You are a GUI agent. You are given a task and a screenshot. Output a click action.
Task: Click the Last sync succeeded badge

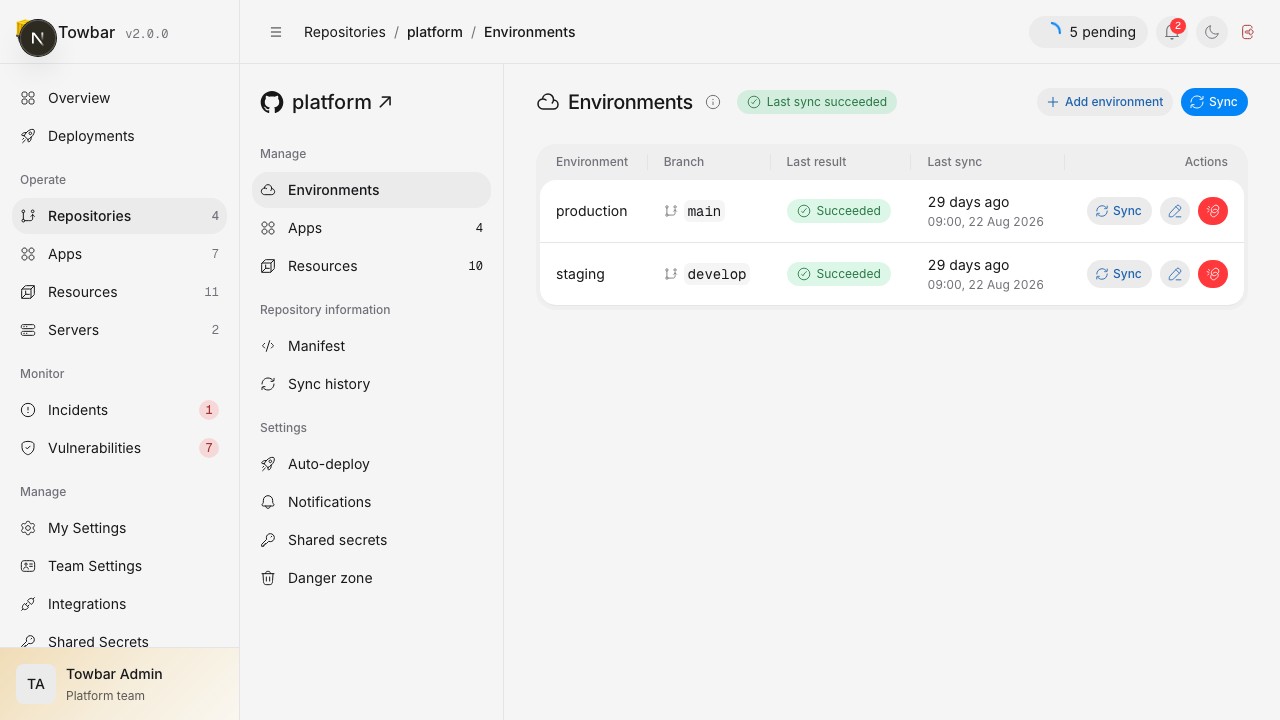click(x=817, y=102)
